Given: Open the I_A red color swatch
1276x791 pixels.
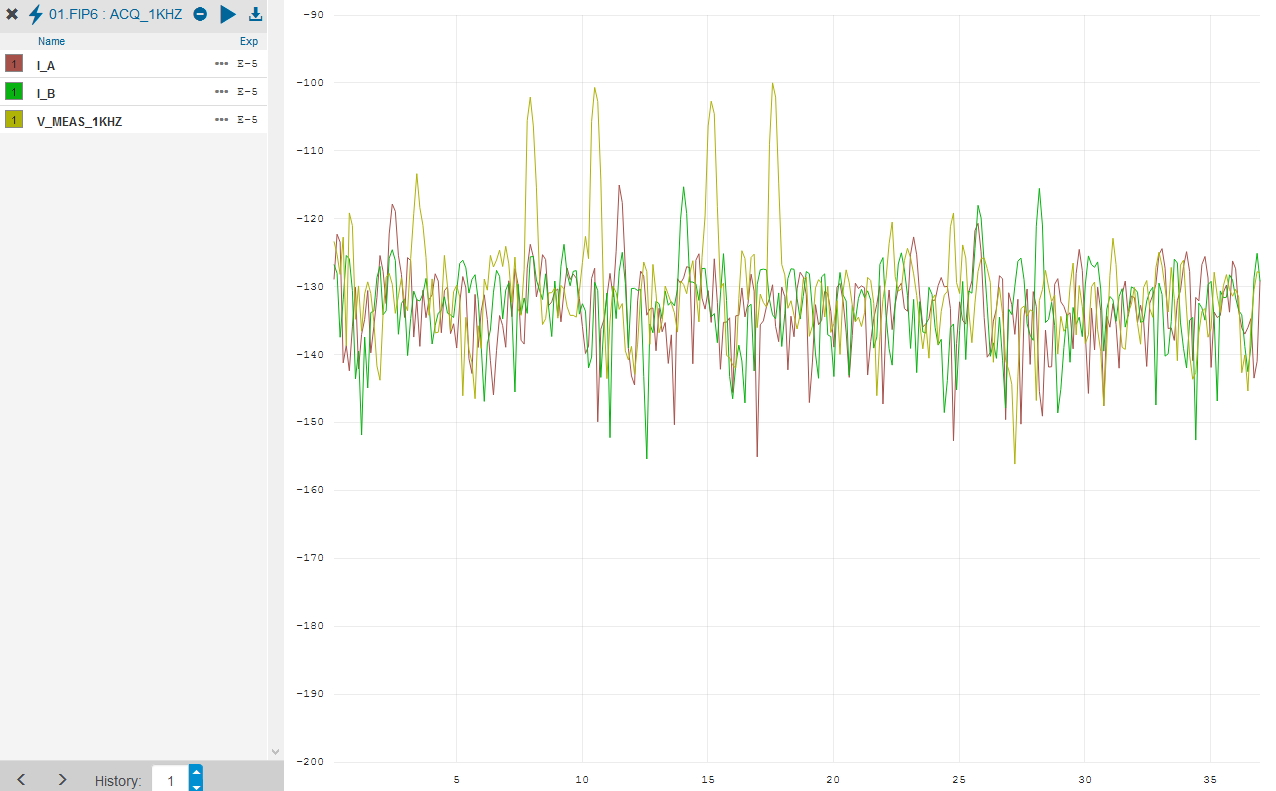Looking at the screenshot, I should click(x=14, y=64).
